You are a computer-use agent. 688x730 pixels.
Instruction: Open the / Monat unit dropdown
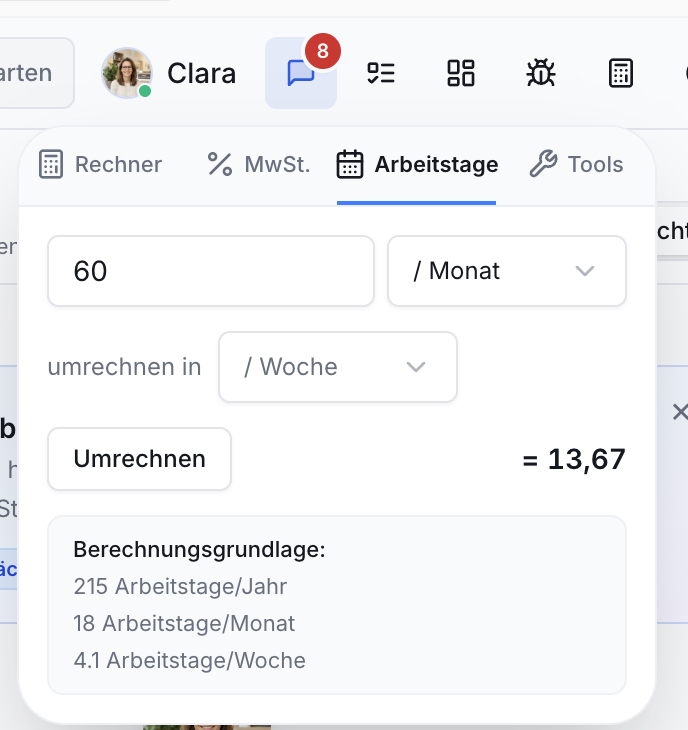[x=507, y=271]
